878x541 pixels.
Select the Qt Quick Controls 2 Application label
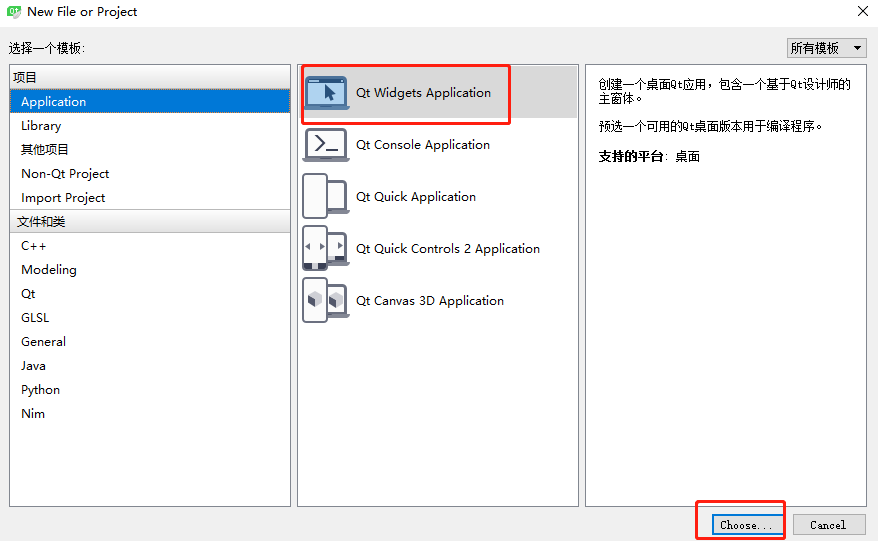coord(448,249)
